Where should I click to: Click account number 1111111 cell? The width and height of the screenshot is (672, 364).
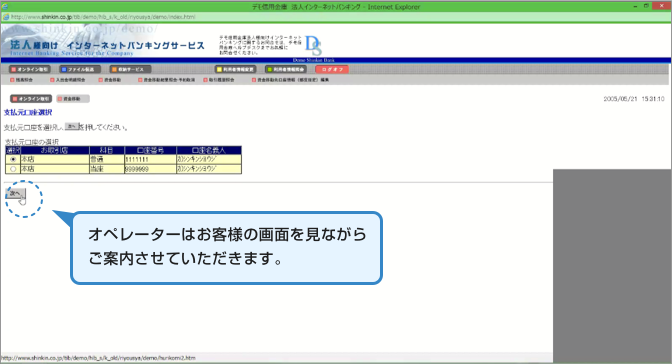[150, 159]
